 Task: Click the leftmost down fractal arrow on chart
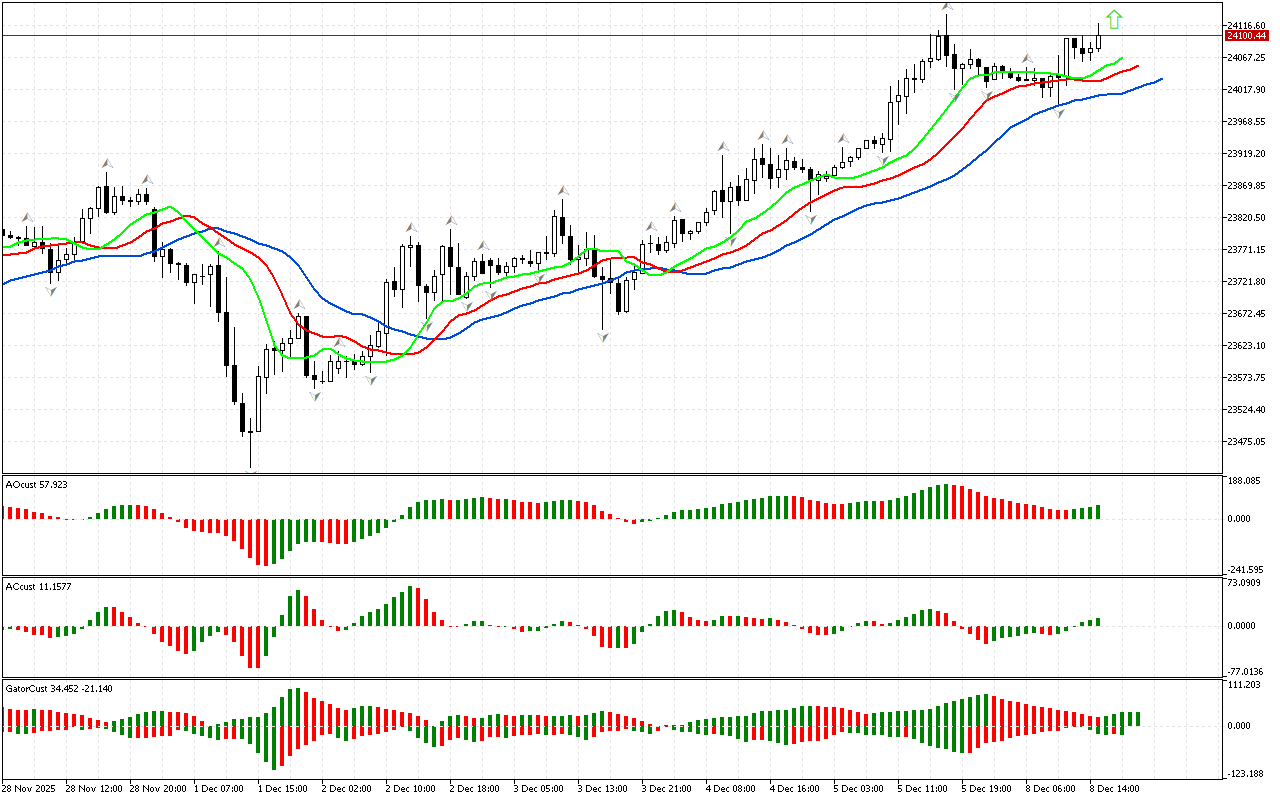click(50, 291)
